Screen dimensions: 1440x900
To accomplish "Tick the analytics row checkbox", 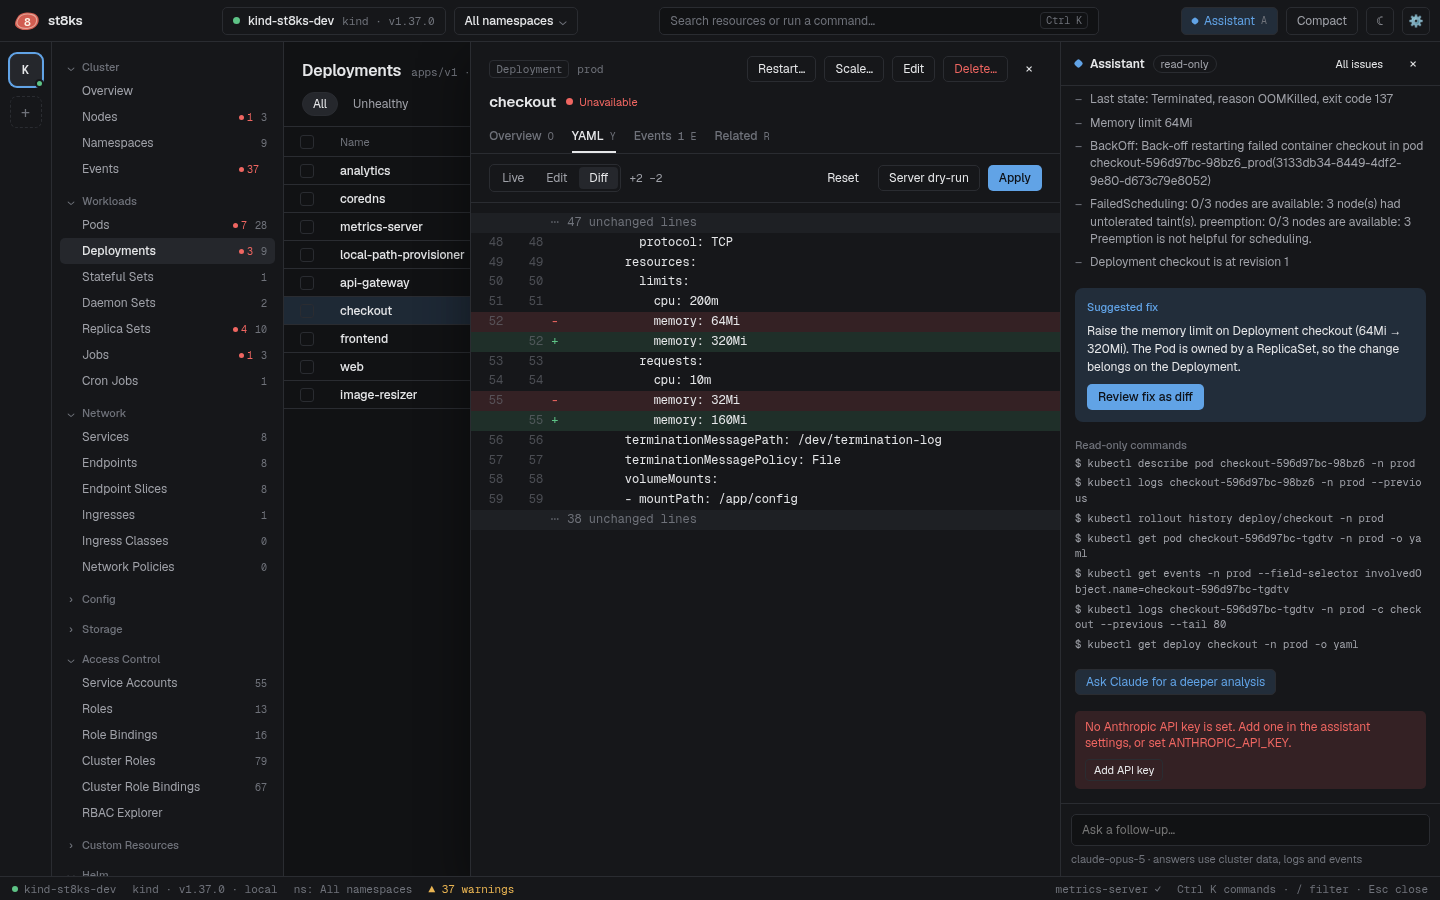I will pyautogui.click(x=307, y=171).
